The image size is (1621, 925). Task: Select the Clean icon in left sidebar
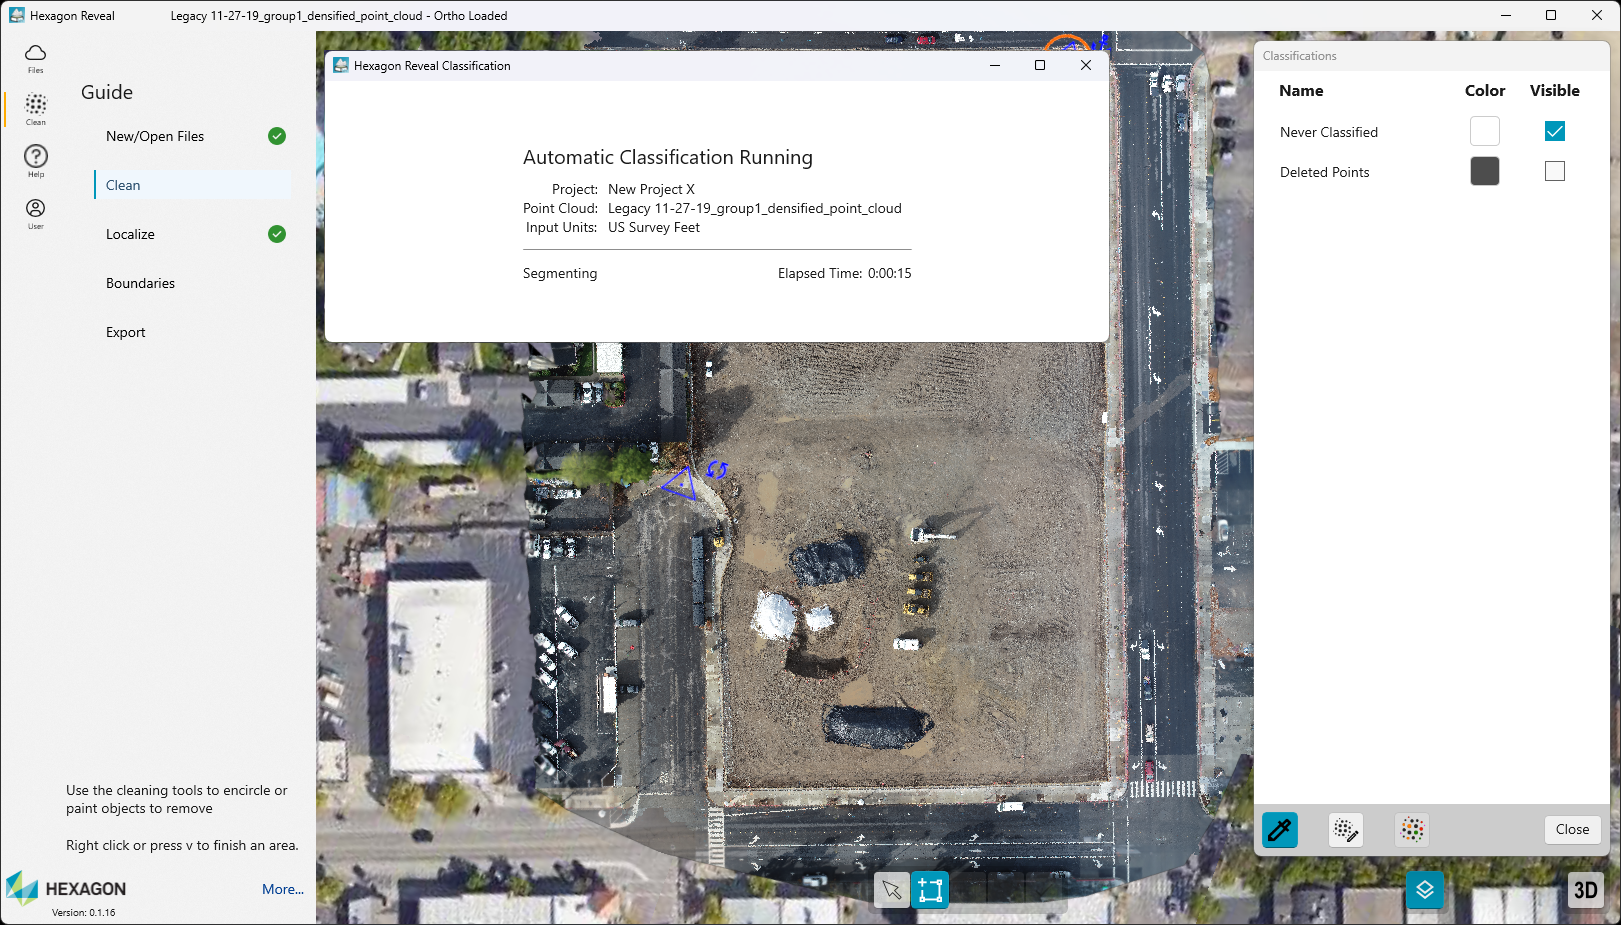pyautogui.click(x=36, y=108)
